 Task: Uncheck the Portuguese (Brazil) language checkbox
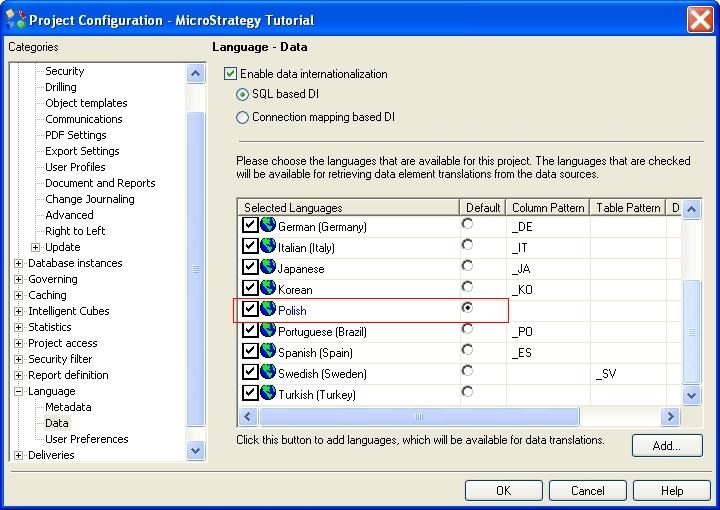click(x=250, y=331)
